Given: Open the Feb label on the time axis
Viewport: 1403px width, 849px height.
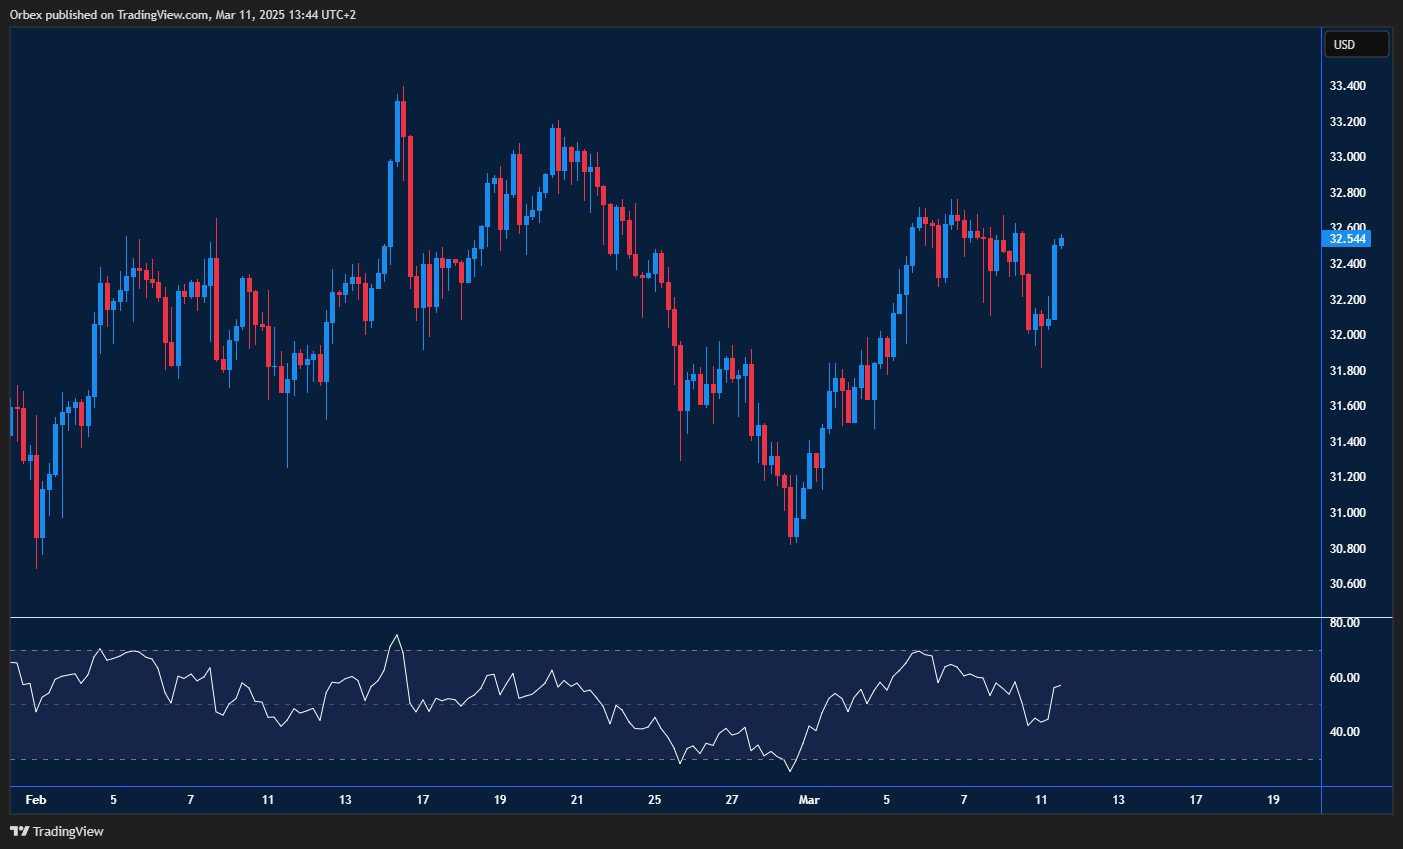Looking at the screenshot, I should pyautogui.click(x=37, y=800).
